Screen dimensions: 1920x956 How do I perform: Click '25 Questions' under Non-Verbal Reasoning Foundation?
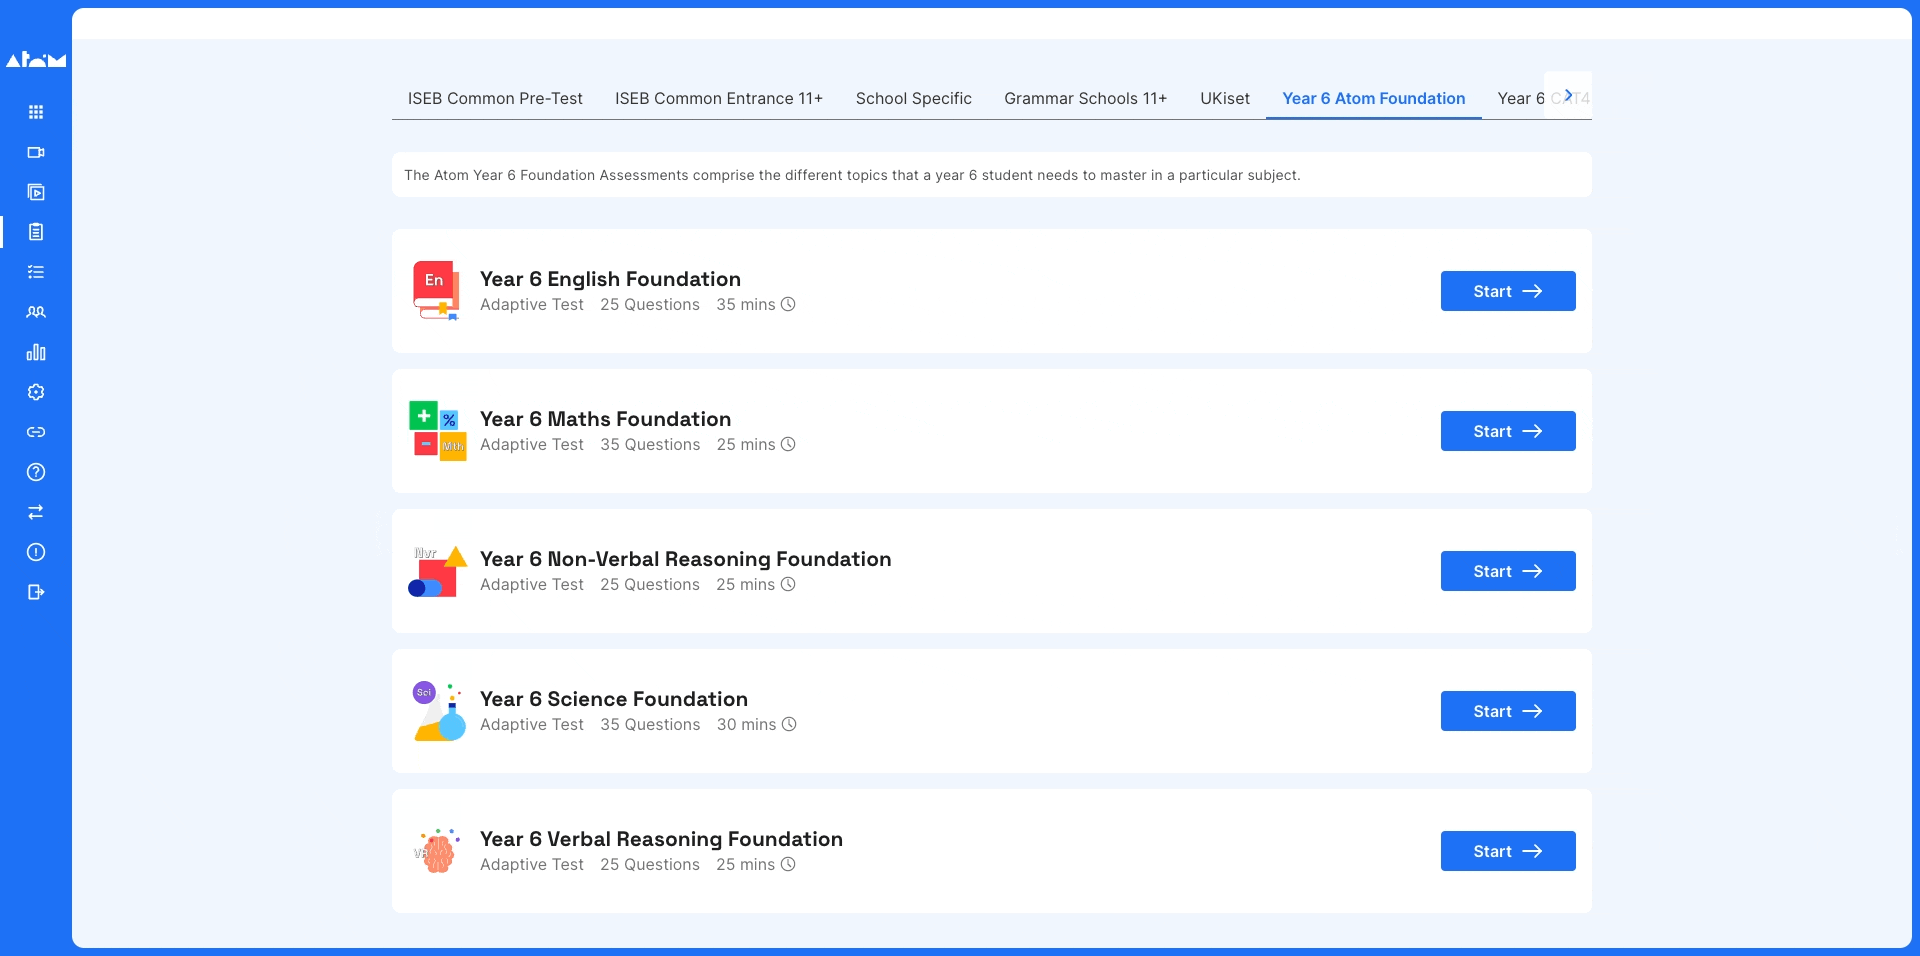tap(650, 584)
